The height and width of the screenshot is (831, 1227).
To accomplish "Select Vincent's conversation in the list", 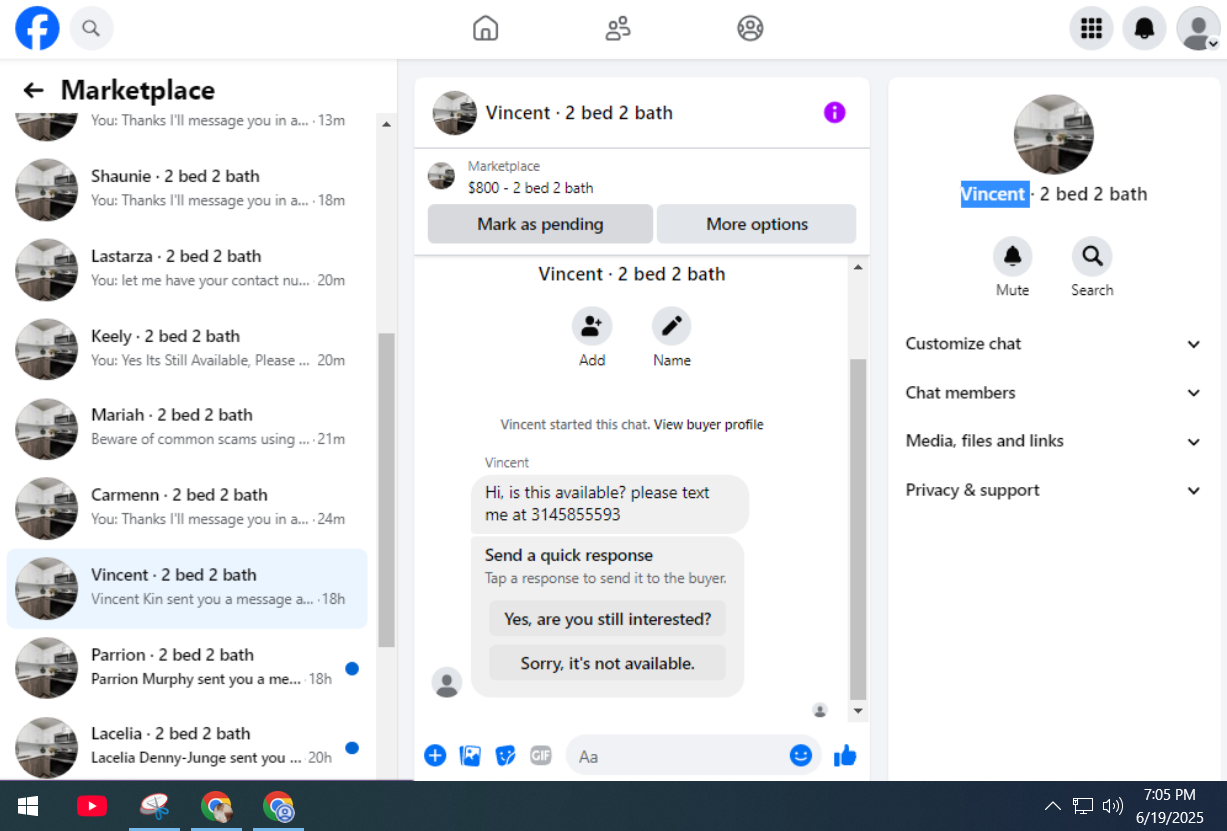I will (187, 587).
